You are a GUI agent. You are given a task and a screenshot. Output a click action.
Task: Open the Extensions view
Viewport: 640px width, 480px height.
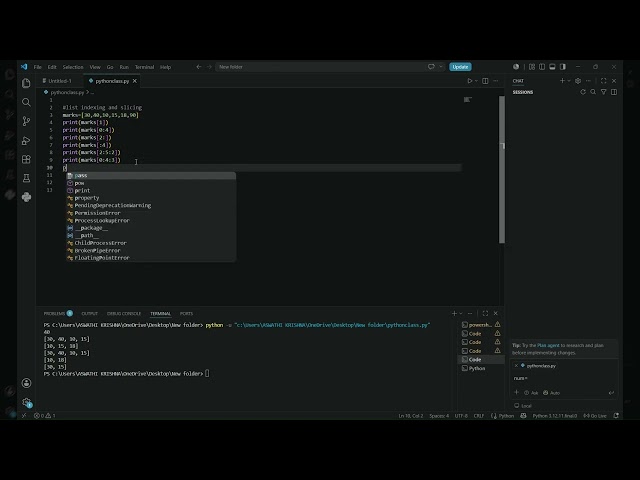point(26,159)
